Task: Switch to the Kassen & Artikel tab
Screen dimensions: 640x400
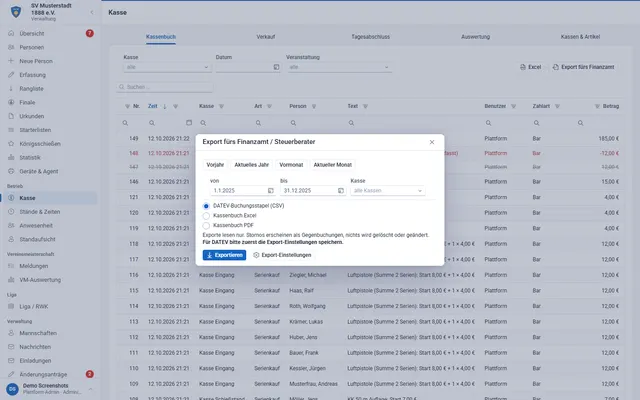Action: click(580, 37)
